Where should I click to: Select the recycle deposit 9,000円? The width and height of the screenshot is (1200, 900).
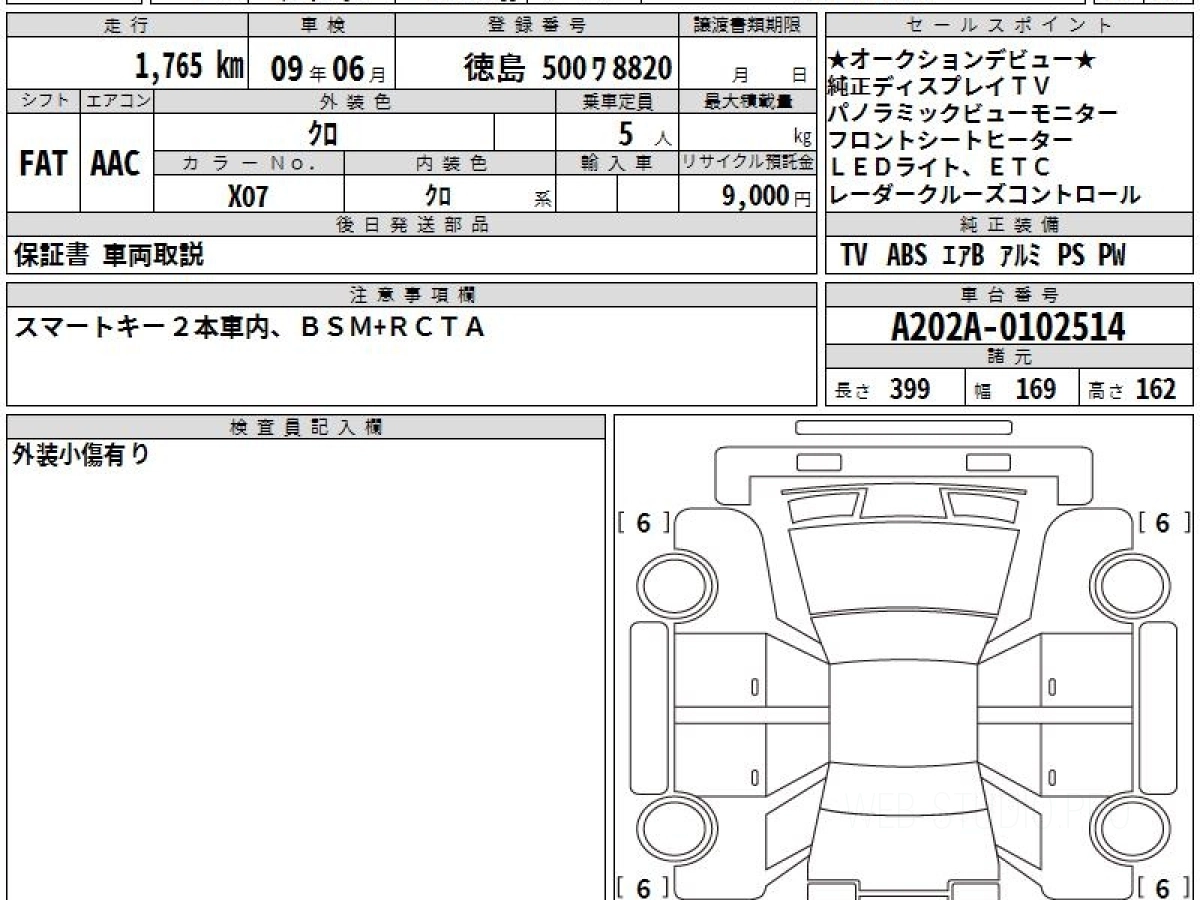click(767, 196)
